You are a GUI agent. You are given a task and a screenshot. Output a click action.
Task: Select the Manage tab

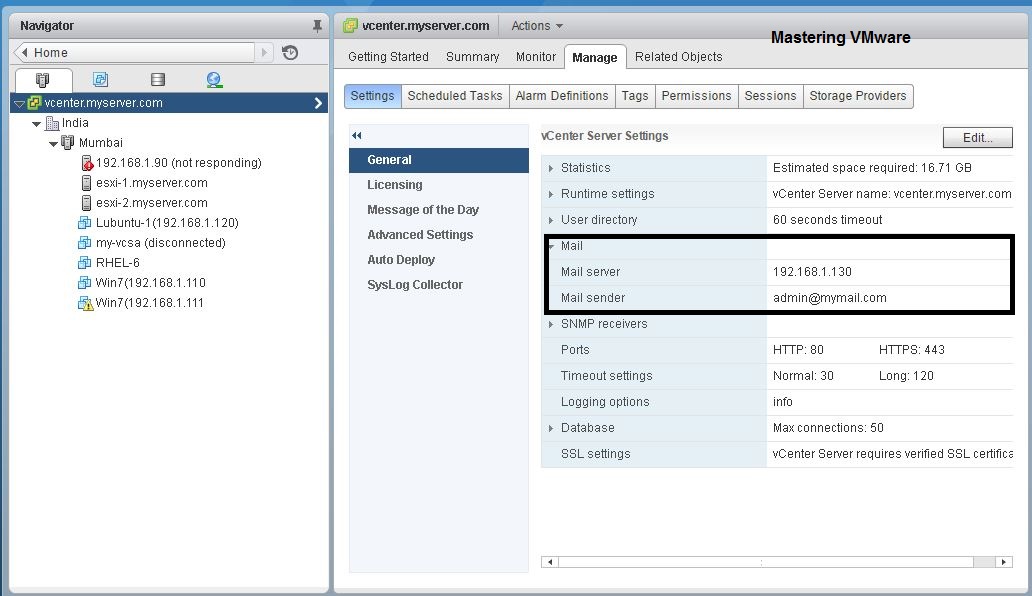pos(595,57)
